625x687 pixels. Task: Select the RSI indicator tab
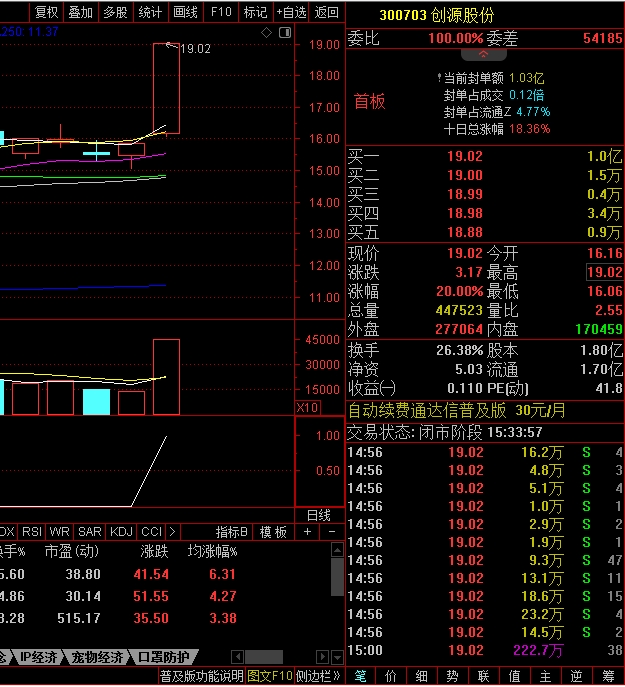click(32, 532)
